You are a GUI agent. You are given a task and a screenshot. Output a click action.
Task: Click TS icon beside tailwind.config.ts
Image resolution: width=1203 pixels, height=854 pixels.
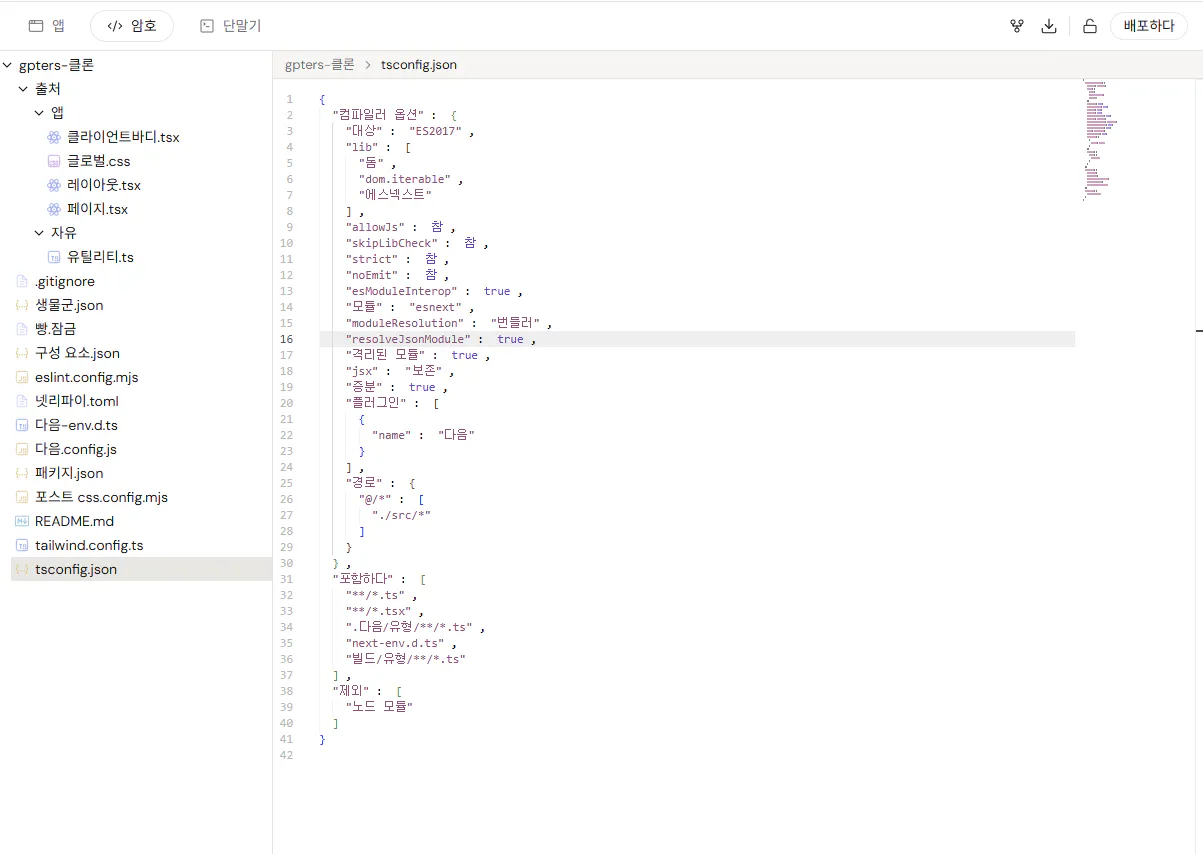point(22,545)
